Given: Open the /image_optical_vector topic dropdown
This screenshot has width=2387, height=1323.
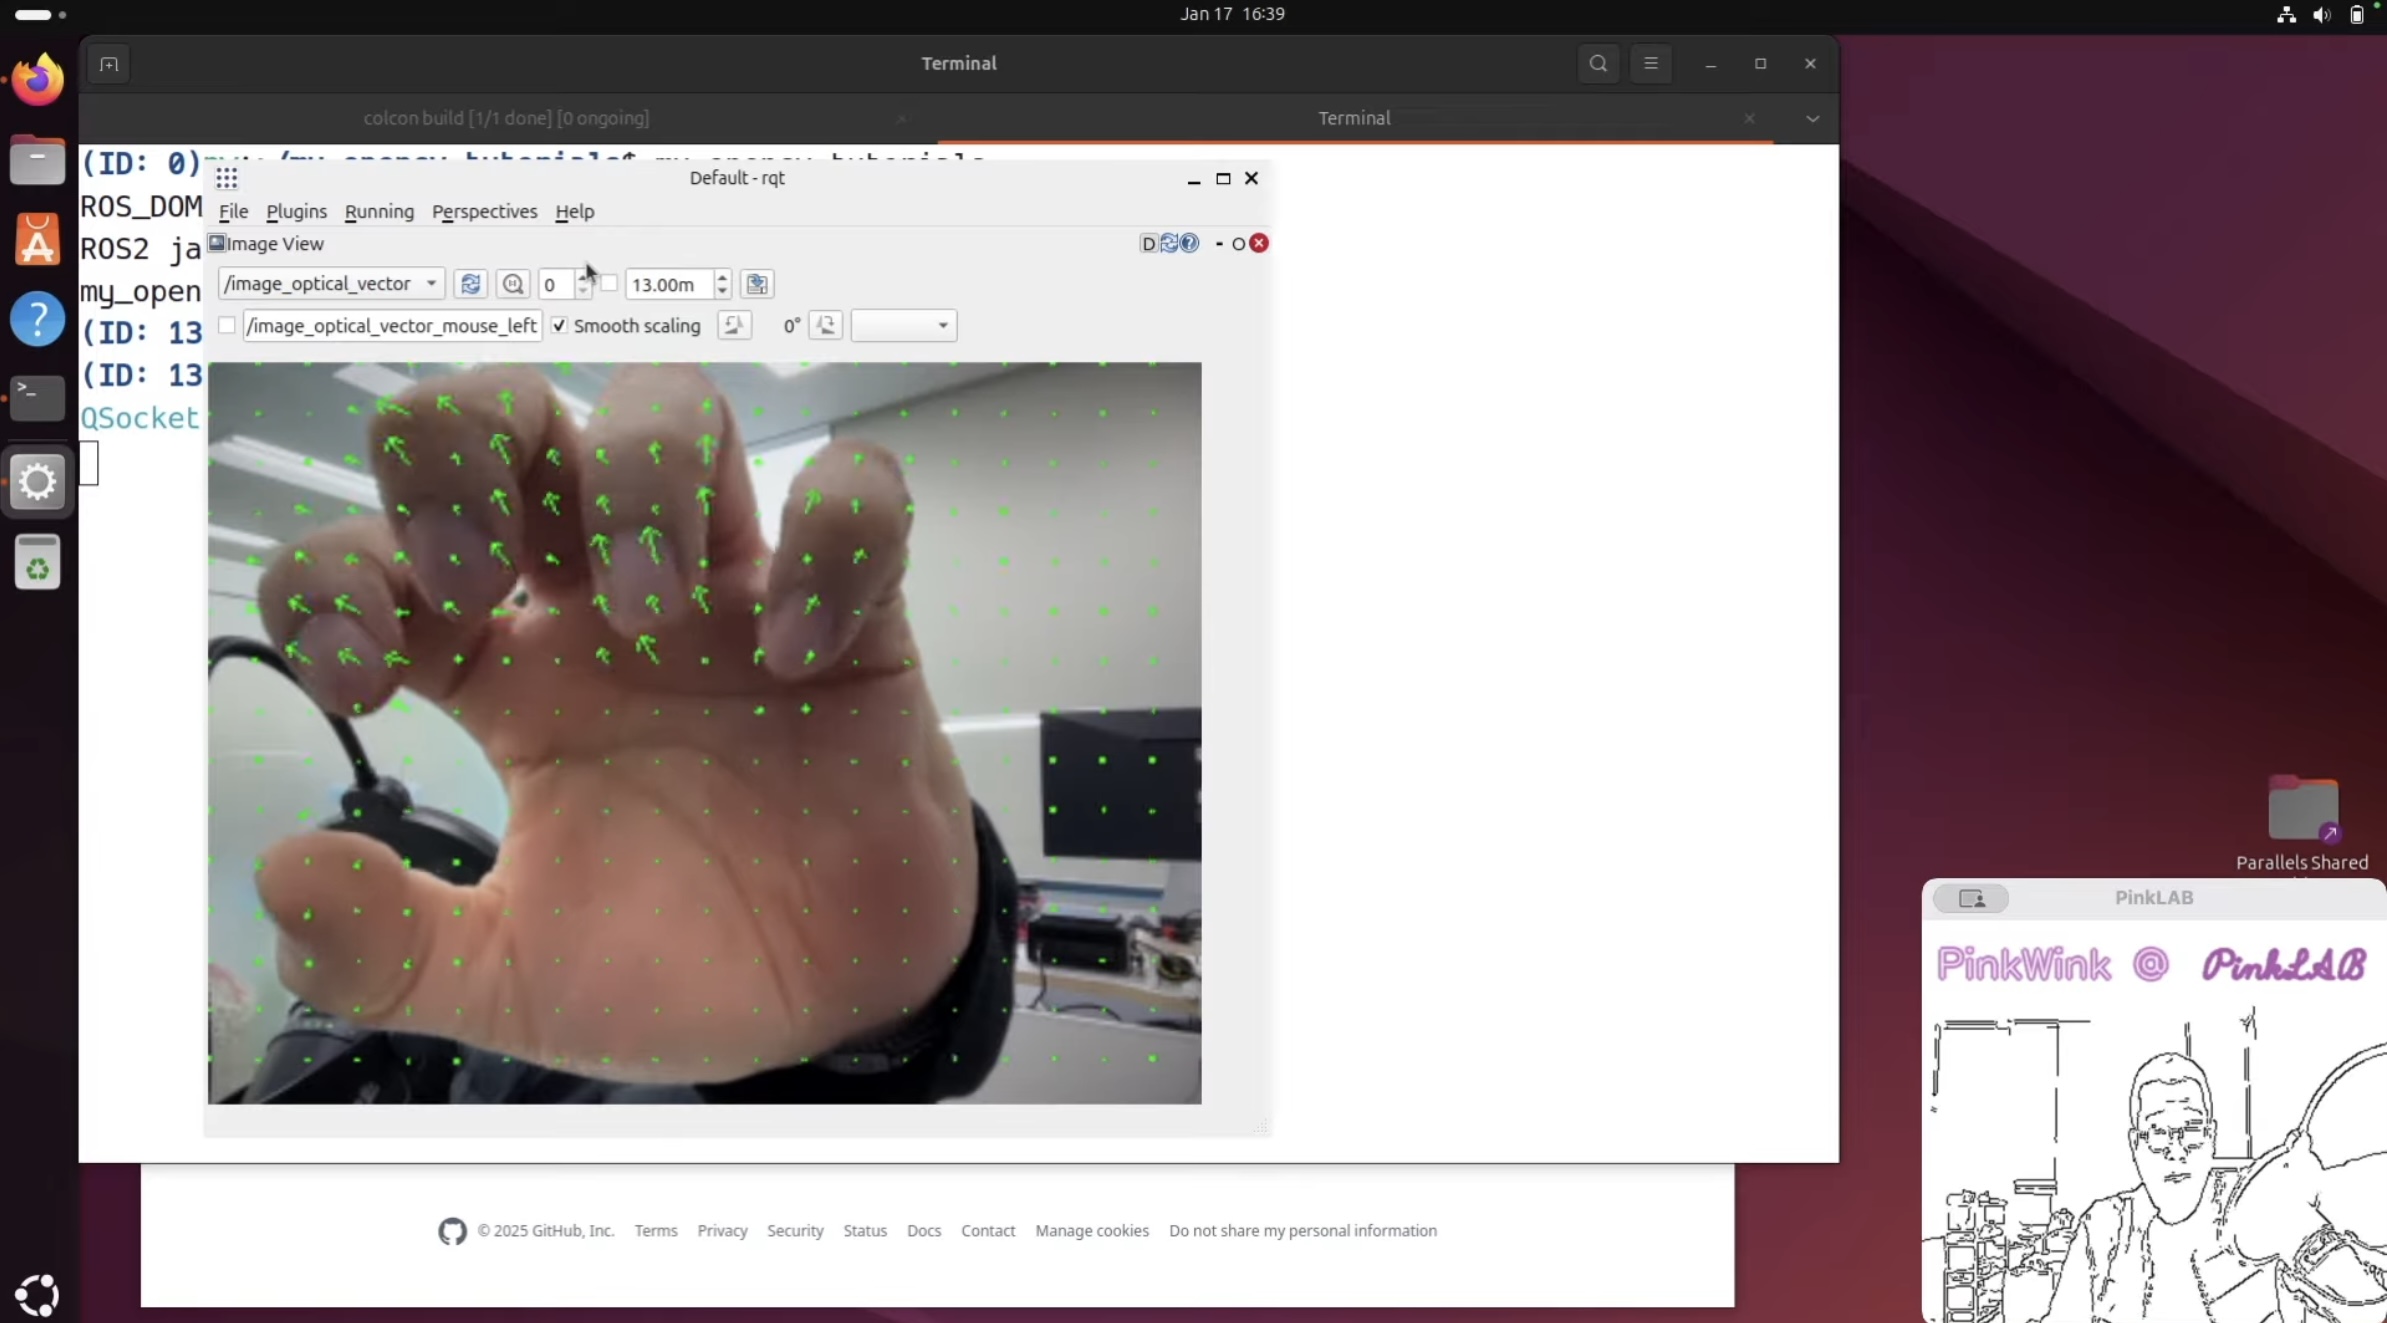Looking at the screenshot, I should tap(330, 284).
